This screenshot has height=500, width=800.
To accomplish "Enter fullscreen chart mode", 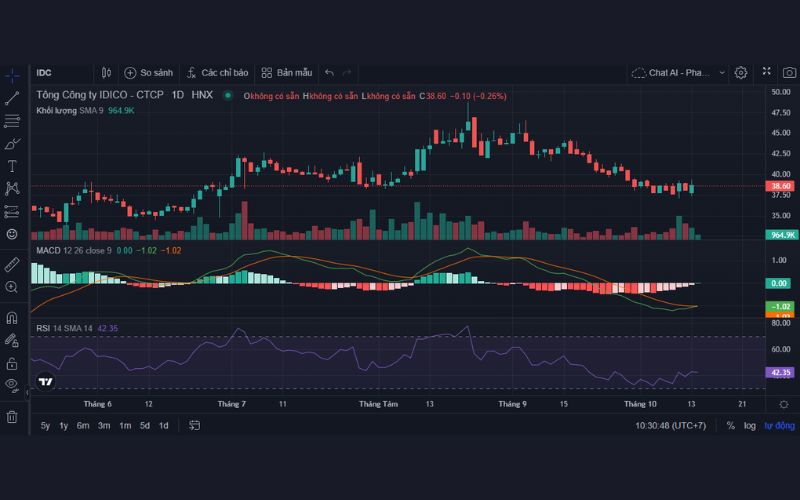I will coord(766,72).
